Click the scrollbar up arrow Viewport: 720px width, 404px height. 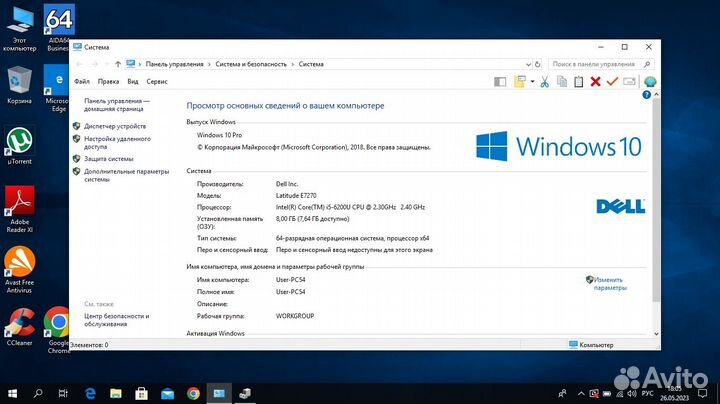656,94
